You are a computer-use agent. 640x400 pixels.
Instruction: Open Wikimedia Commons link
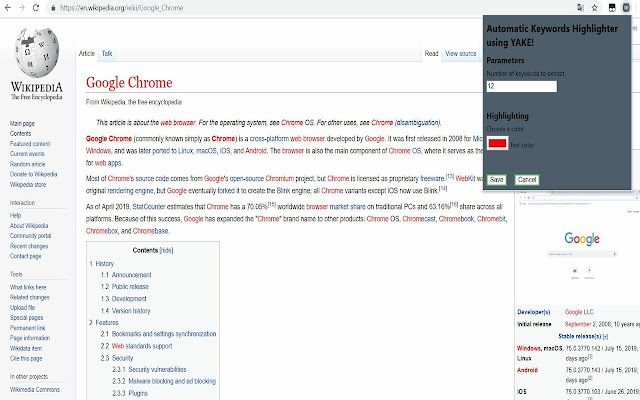point(35,390)
